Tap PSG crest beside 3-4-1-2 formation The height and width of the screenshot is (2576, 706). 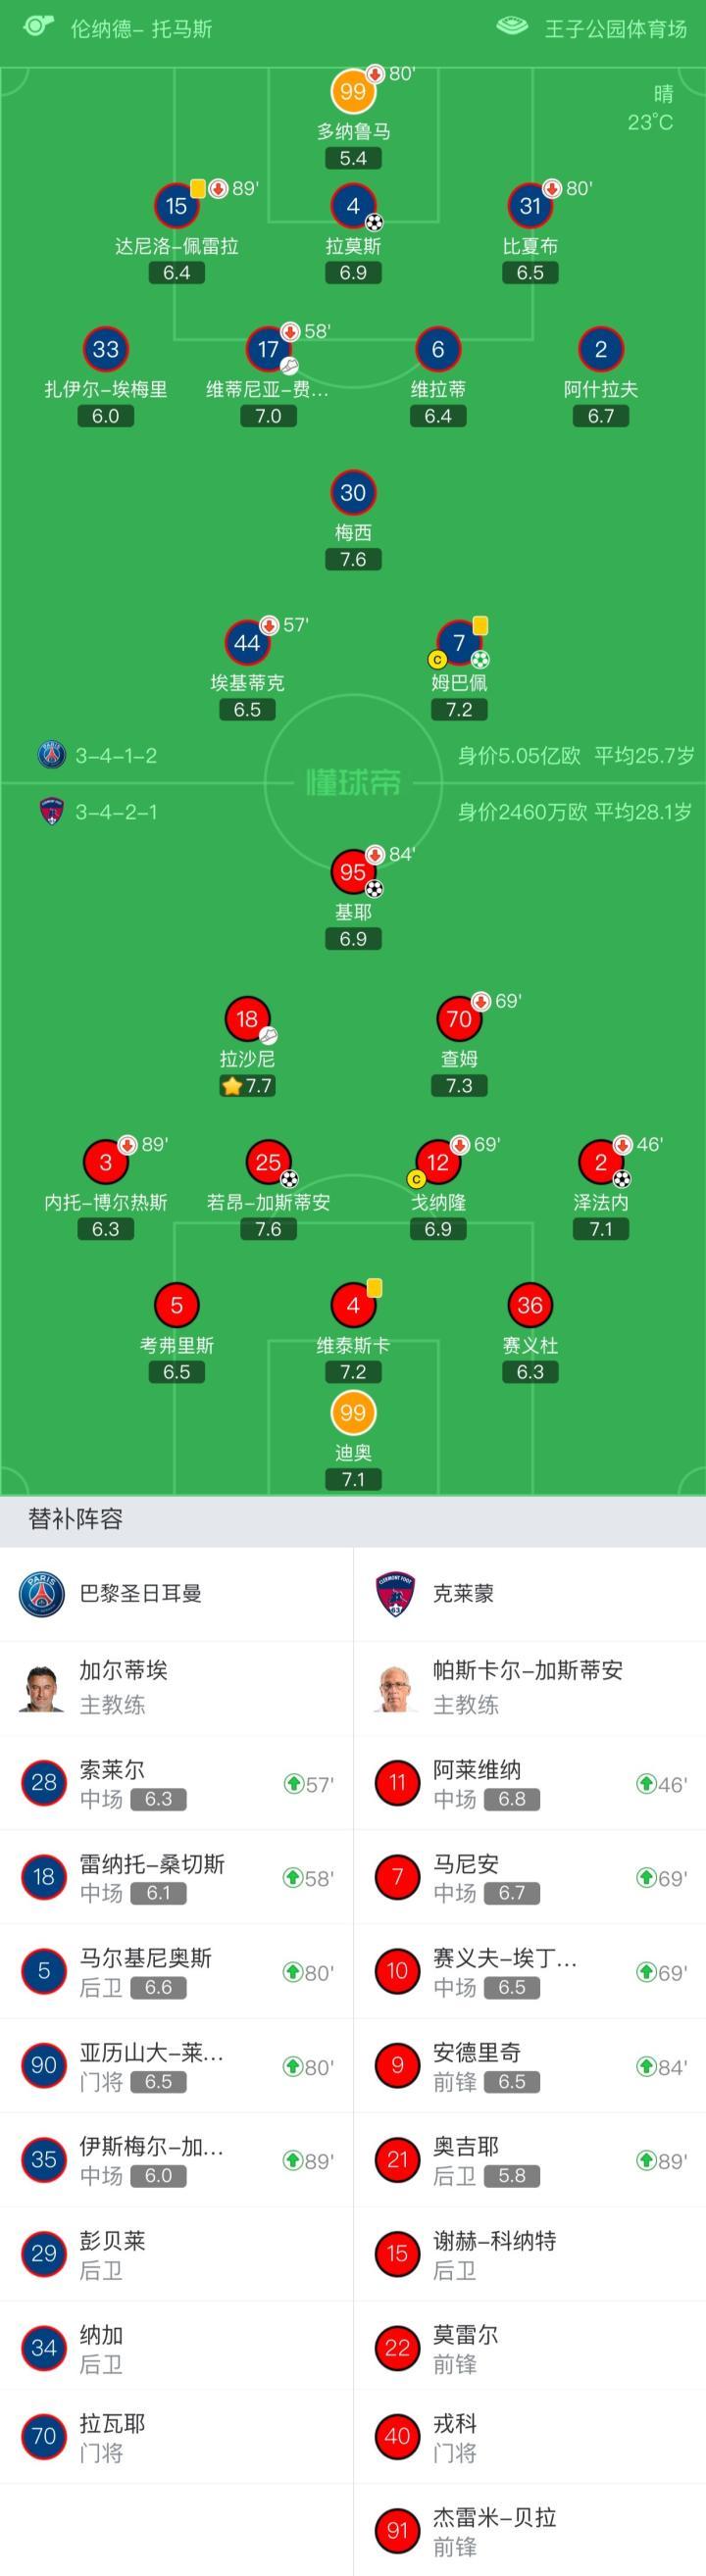click(x=52, y=755)
